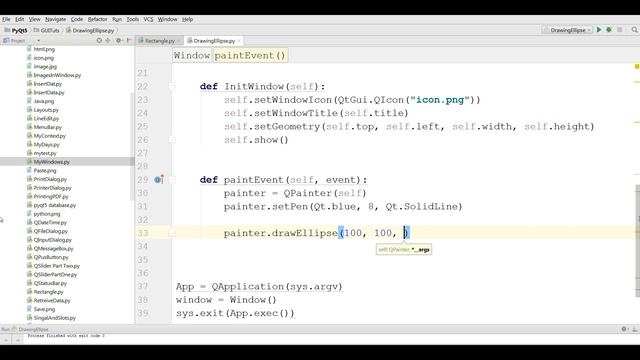
Task: Open the Project view dropdown
Action: [38, 40]
